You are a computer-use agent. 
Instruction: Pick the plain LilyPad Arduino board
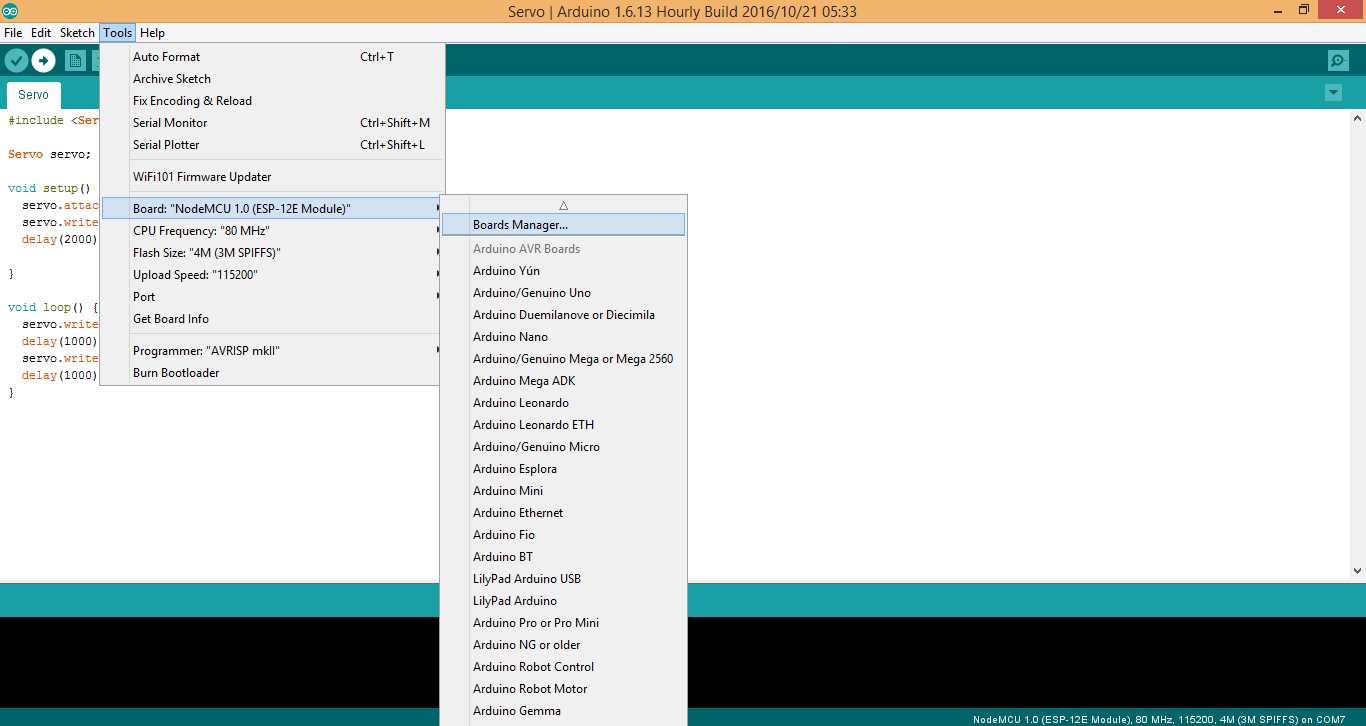click(x=563, y=601)
